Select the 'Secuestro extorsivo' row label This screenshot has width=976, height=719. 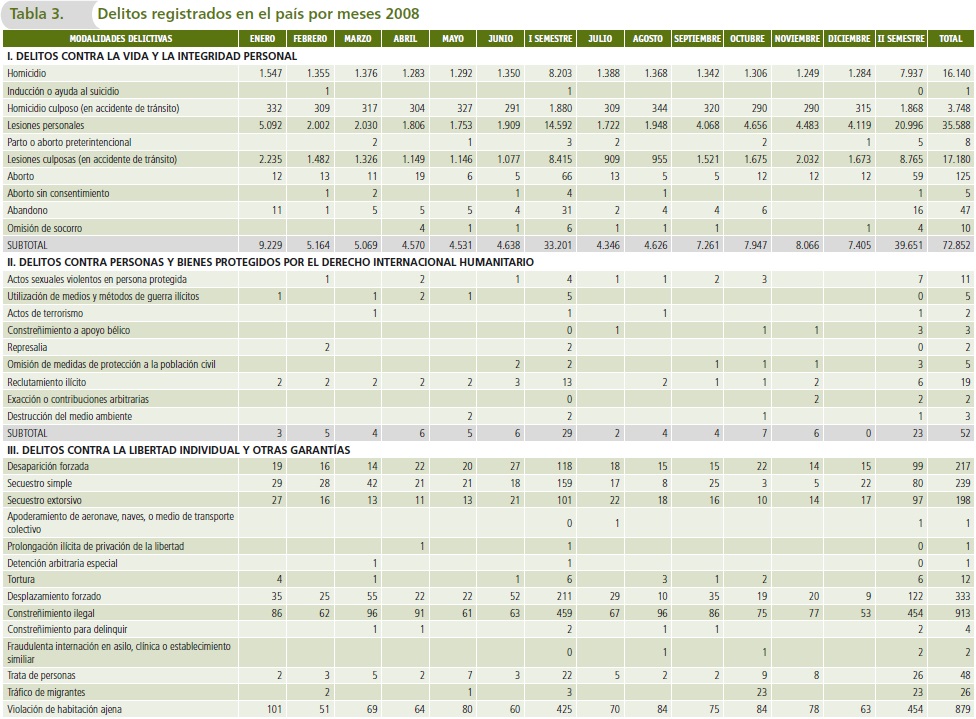point(44,500)
